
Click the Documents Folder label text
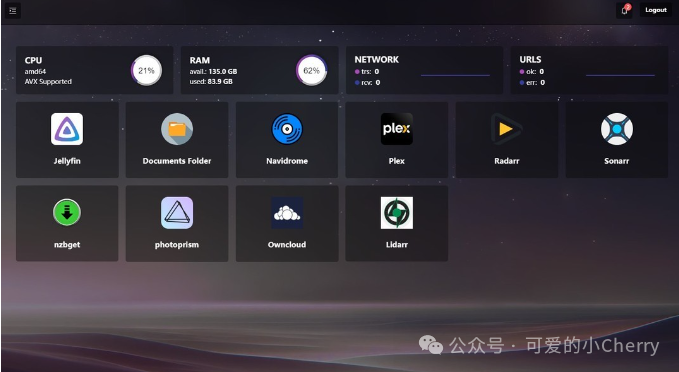[177, 161]
